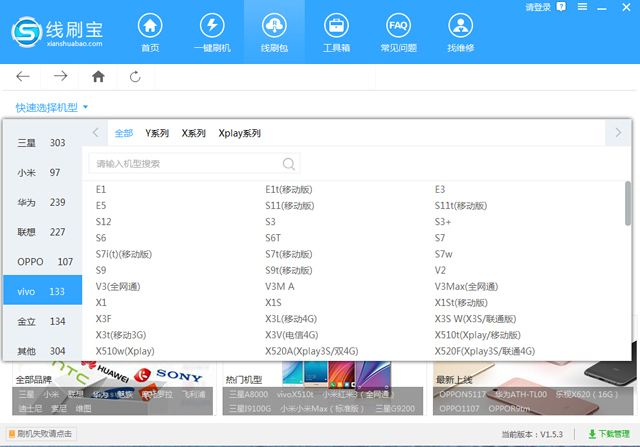Image resolution: width=640 pixels, height=447 pixels.
Task: Open 下载管理 download manager
Action: [x=609, y=434]
